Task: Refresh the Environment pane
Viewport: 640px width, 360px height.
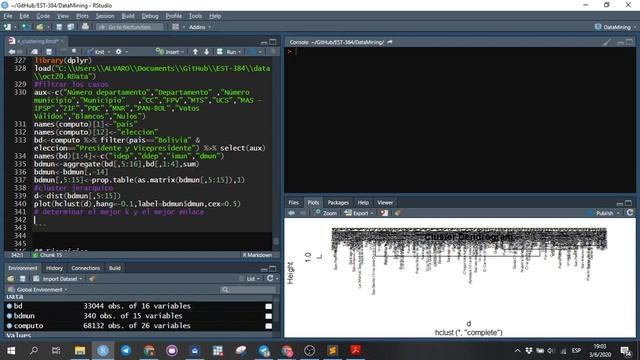Action: (270, 278)
